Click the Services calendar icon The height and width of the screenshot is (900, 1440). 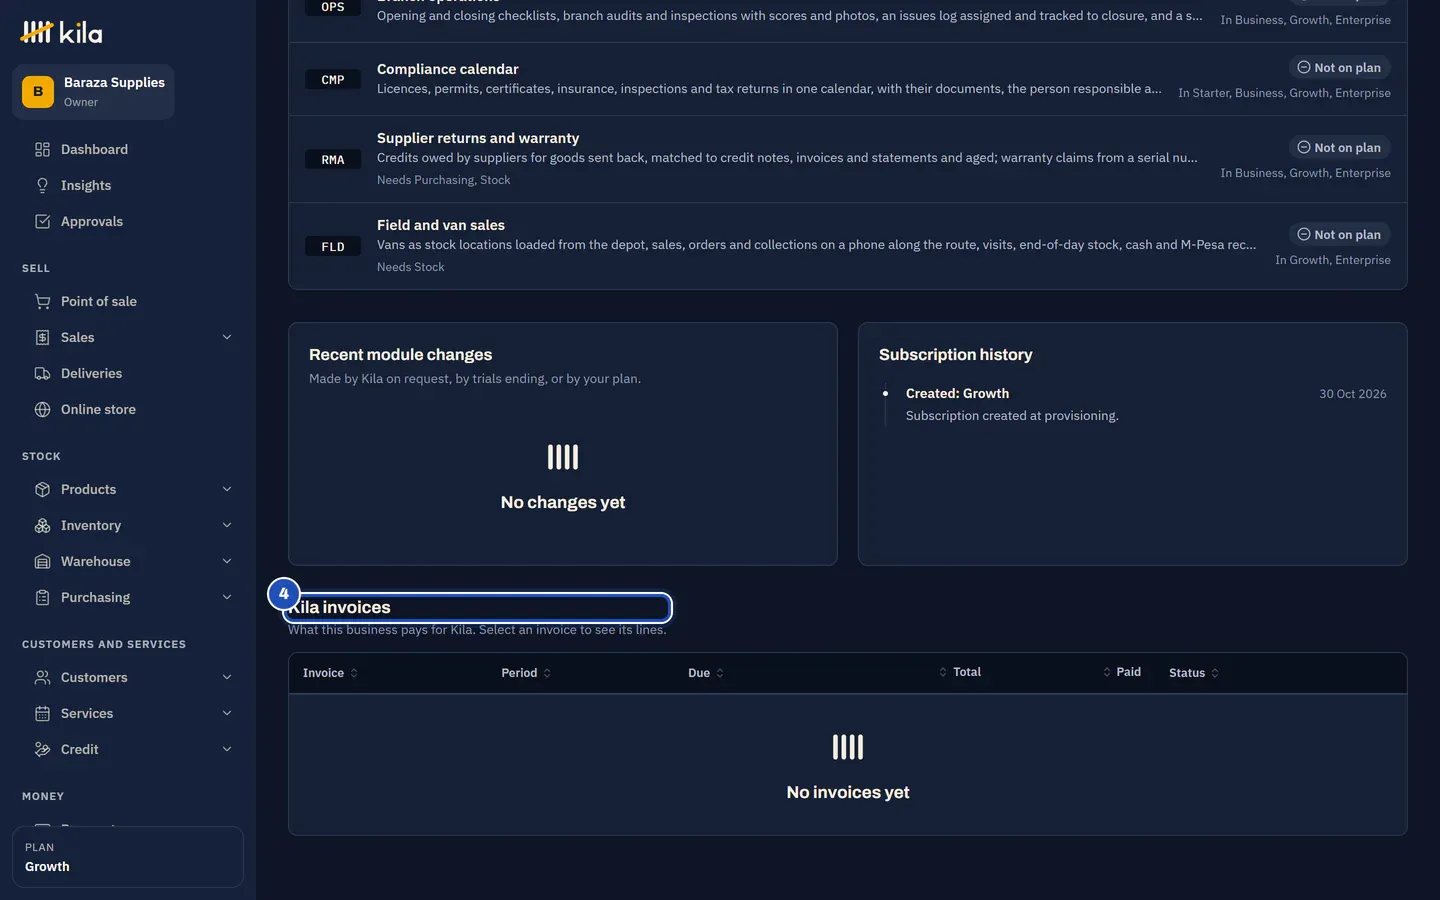pyautogui.click(x=42, y=714)
